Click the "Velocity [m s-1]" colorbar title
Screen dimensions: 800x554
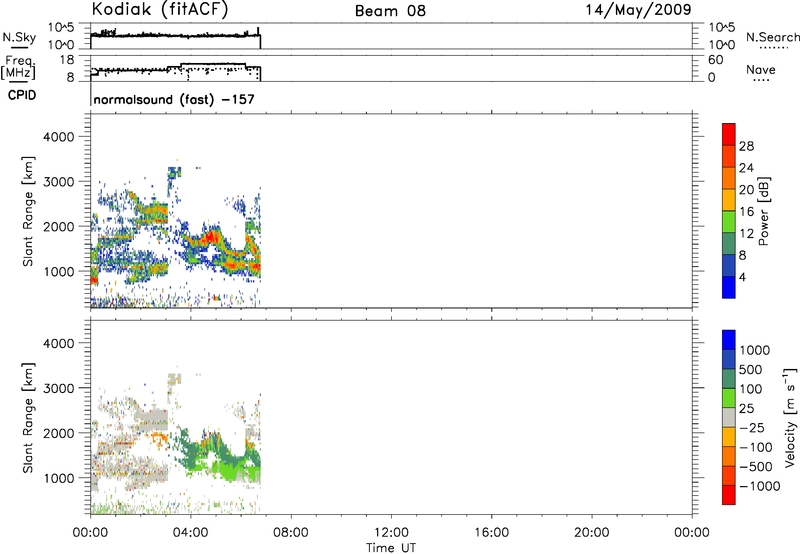pyautogui.click(x=790, y=417)
